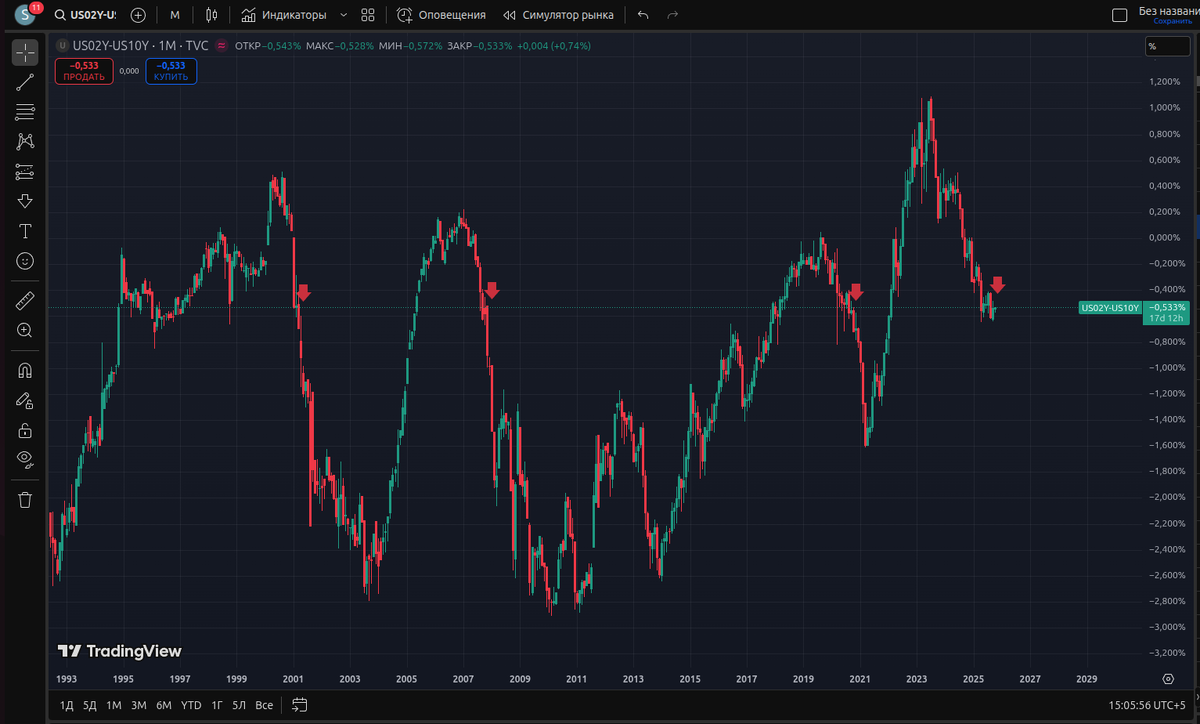Toggle stay in drawing mode
The height and width of the screenshot is (724, 1200).
(x=25, y=400)
